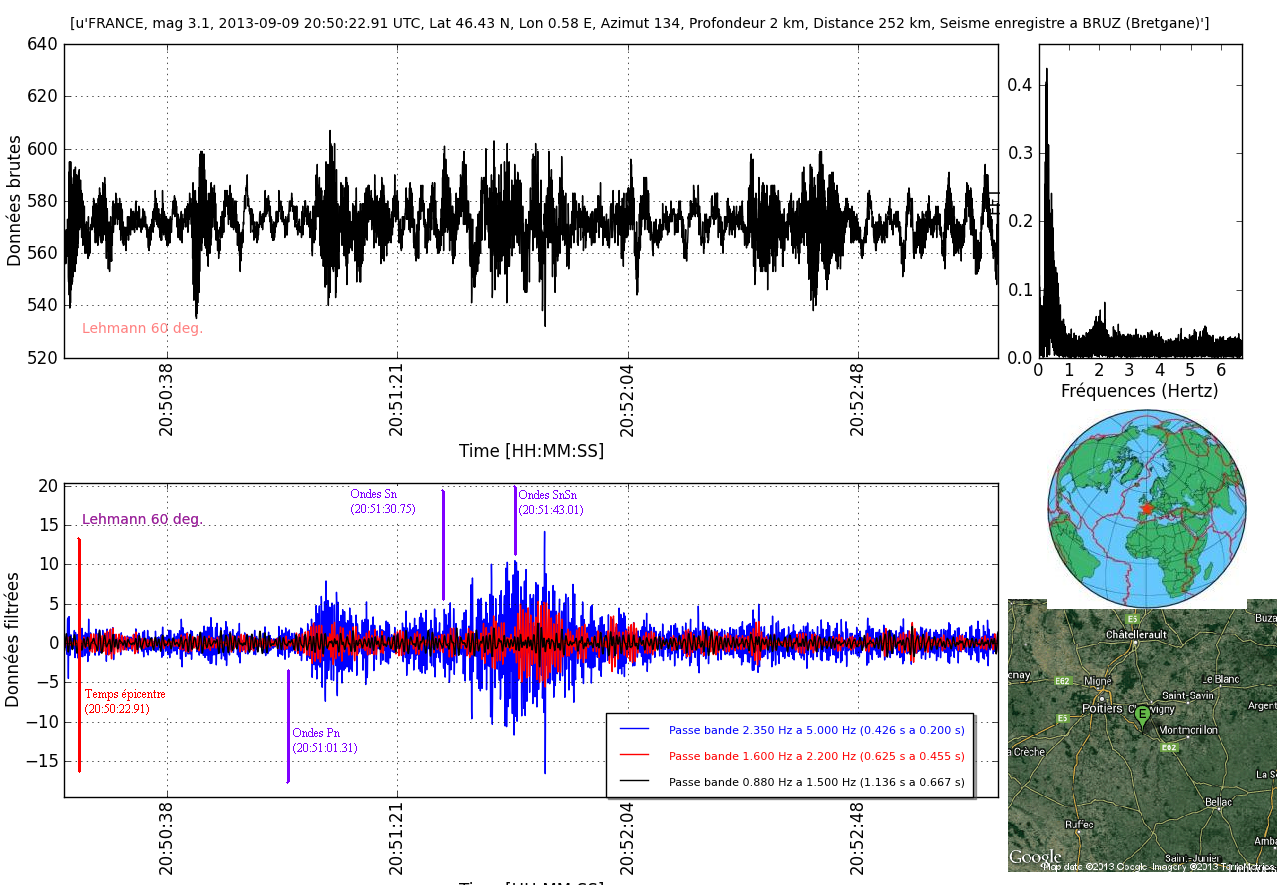Click the green E epicenter marker on map
The width and height of the screenshot is (1280, 885).
(1141, 715)
